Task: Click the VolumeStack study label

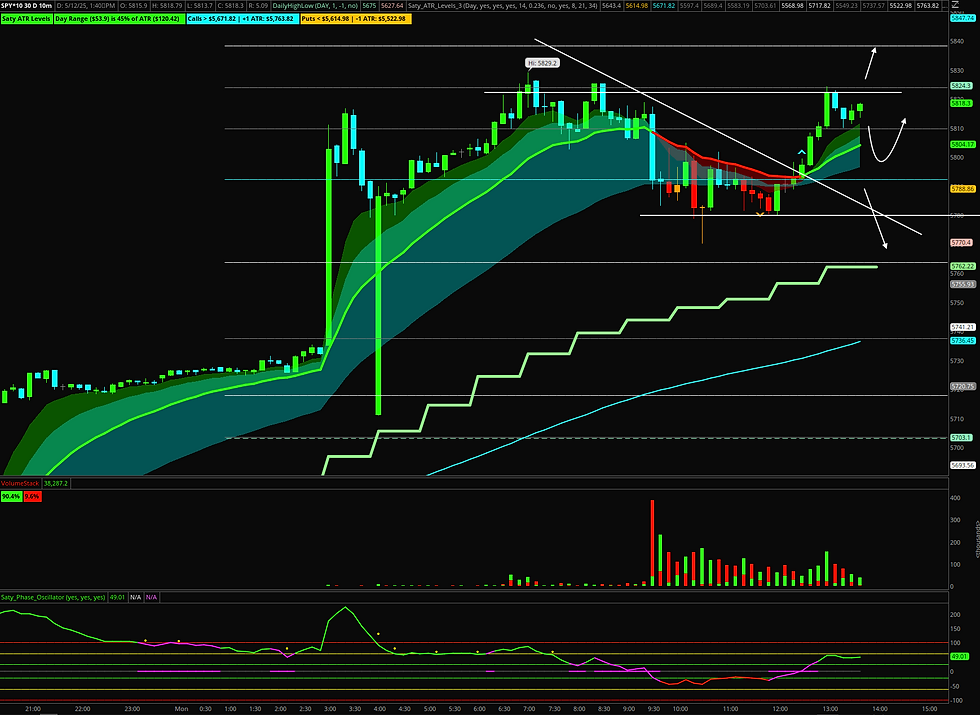Action: click(x=20, y=483)
